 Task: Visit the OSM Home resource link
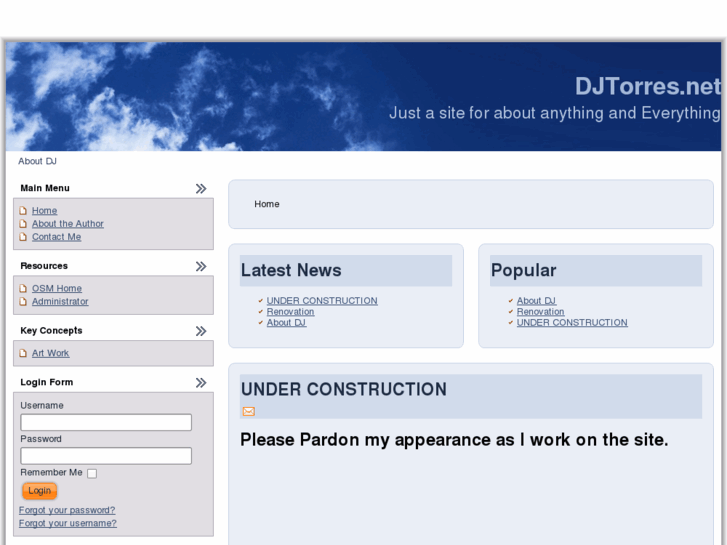coord(57,288)
